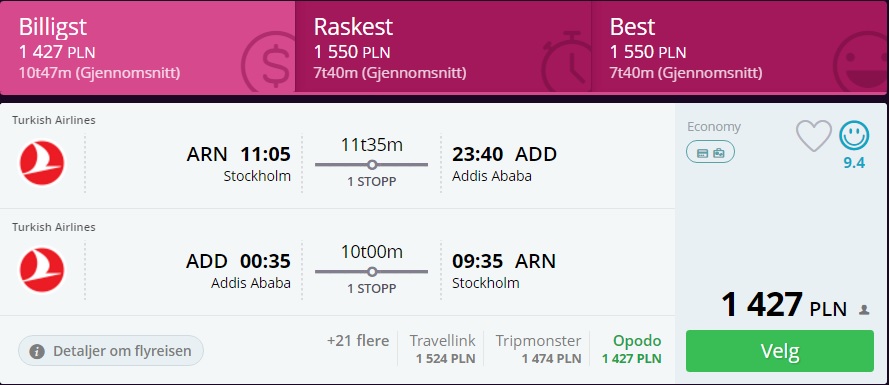Select Opodo offer at 1 427 PLN

click(632, 349)
